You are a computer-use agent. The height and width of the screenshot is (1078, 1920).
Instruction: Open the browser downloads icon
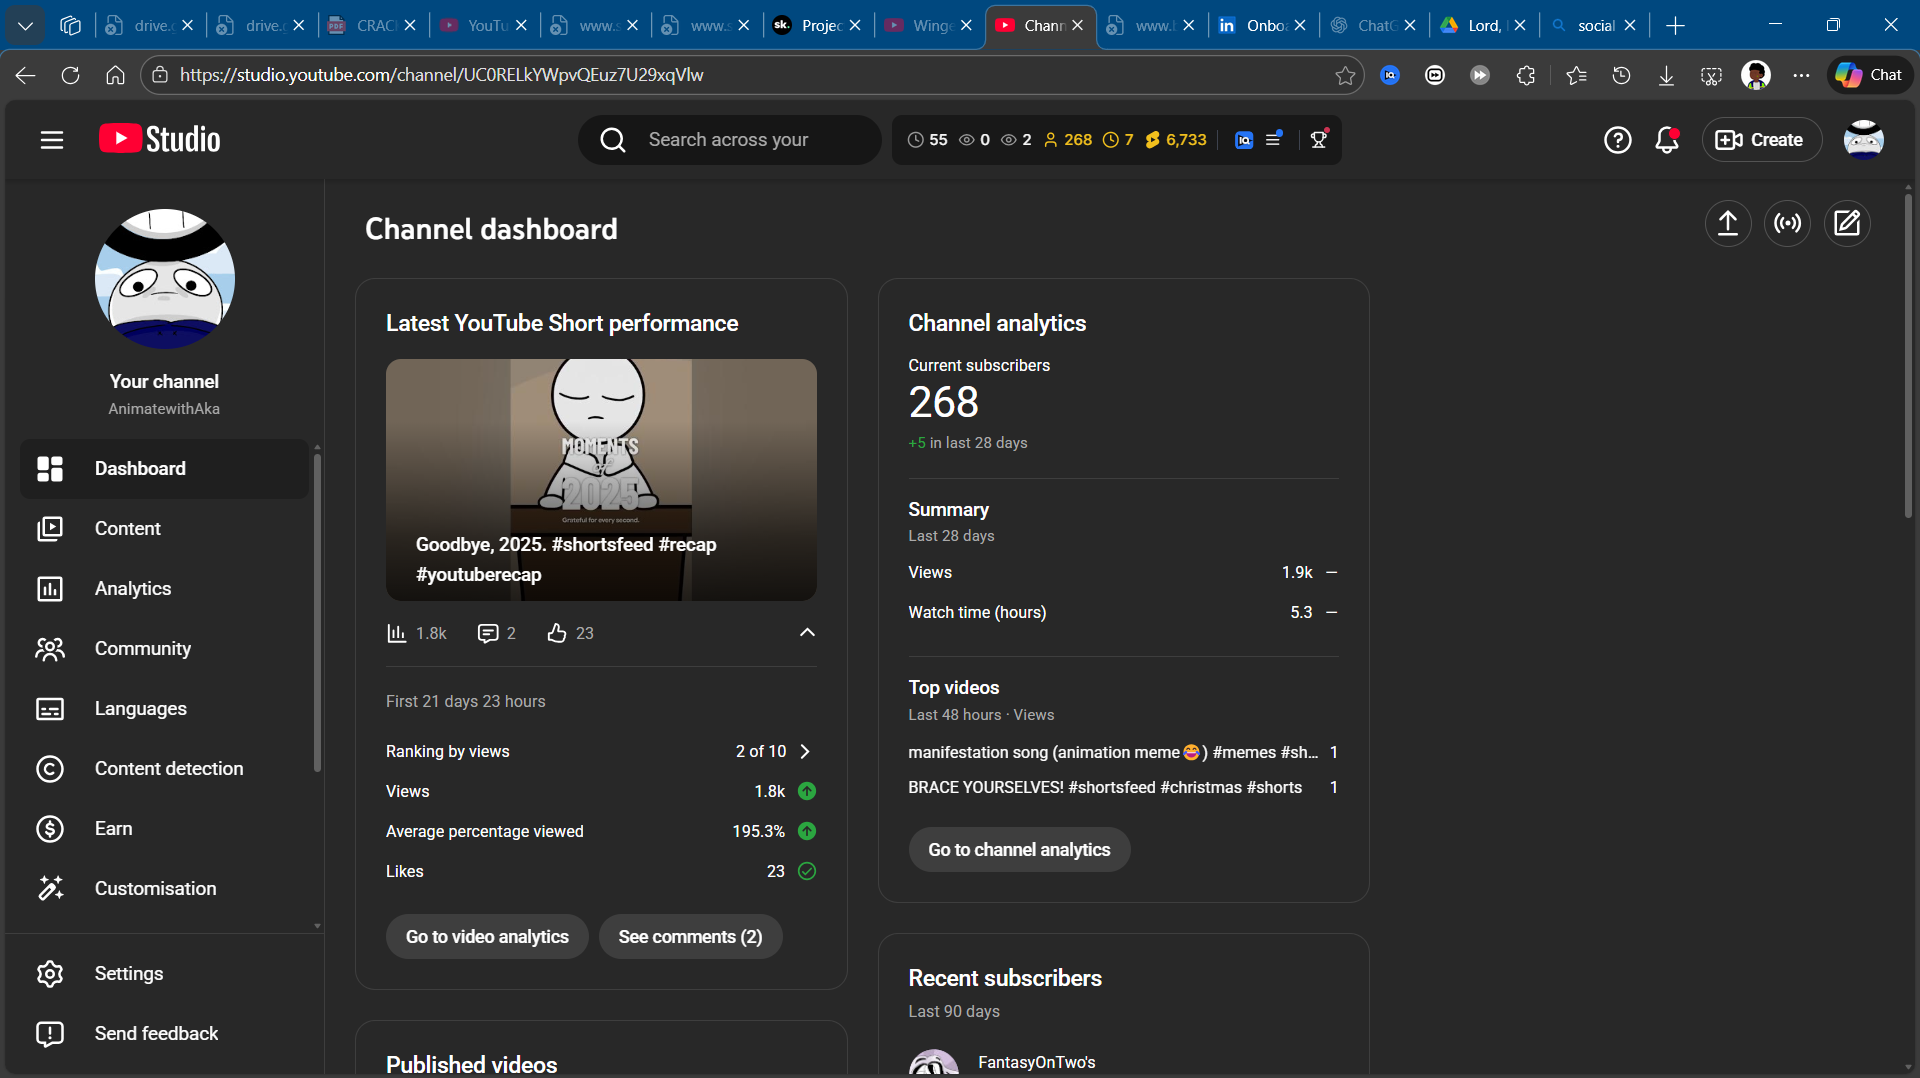pos(1666,75)
